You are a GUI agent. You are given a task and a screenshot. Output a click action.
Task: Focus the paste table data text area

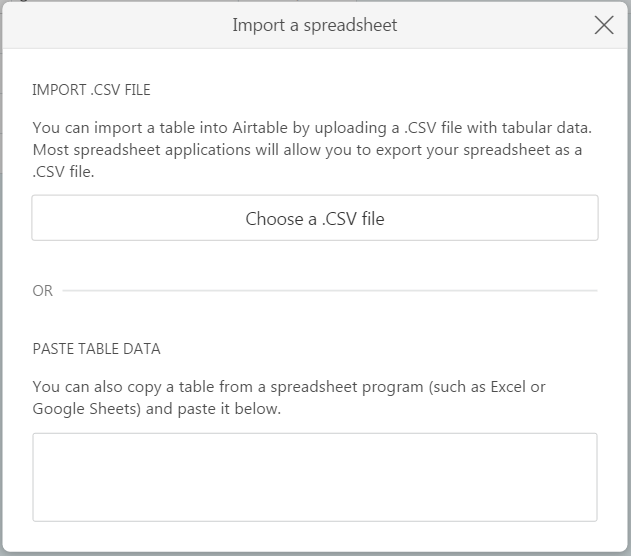(x=315, y=477)
